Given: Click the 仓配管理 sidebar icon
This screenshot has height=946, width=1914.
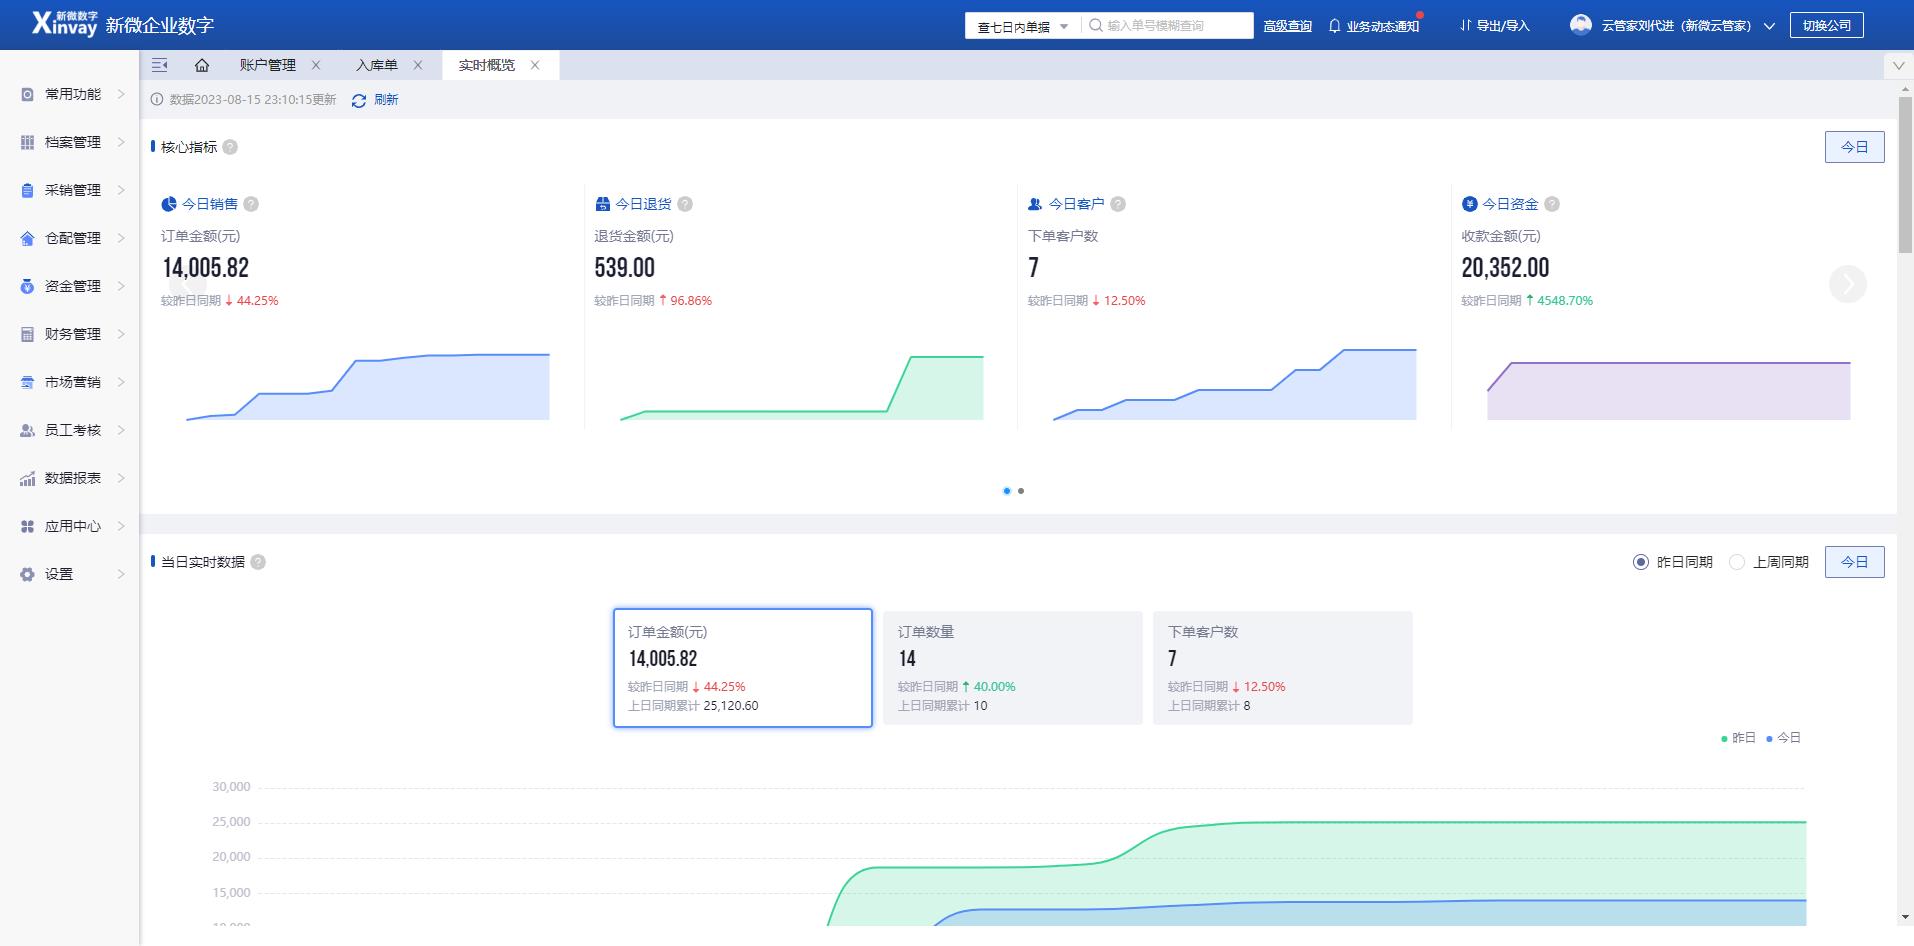Looking at the screenshot, I should [27, 238].
